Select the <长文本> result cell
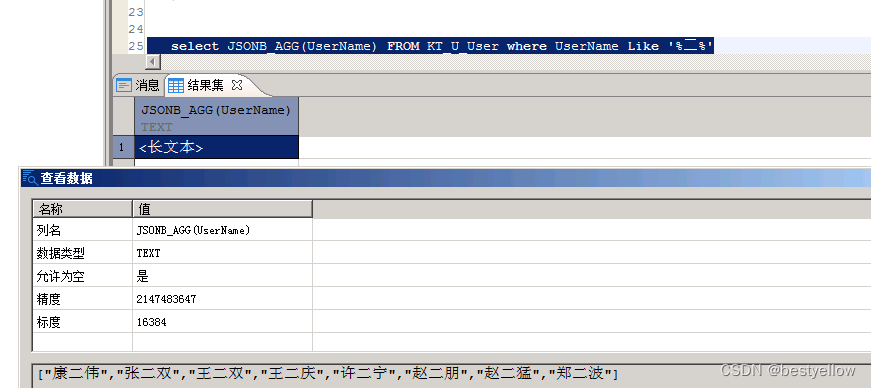This screenshot has height=388, width=871. click(x=216, y=148)
